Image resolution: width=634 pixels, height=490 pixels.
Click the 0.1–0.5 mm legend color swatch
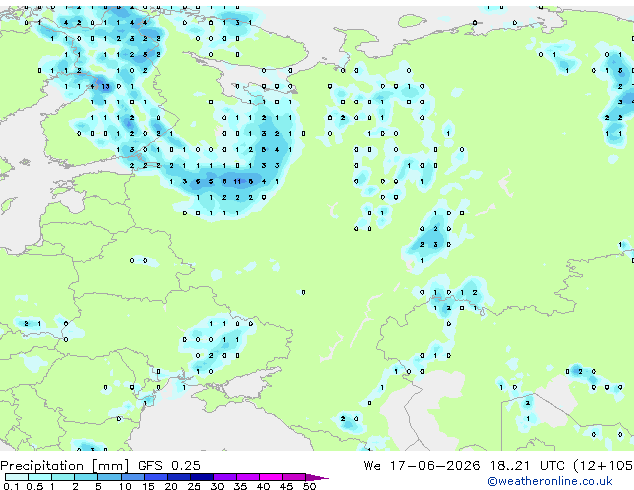coord(17,477)
